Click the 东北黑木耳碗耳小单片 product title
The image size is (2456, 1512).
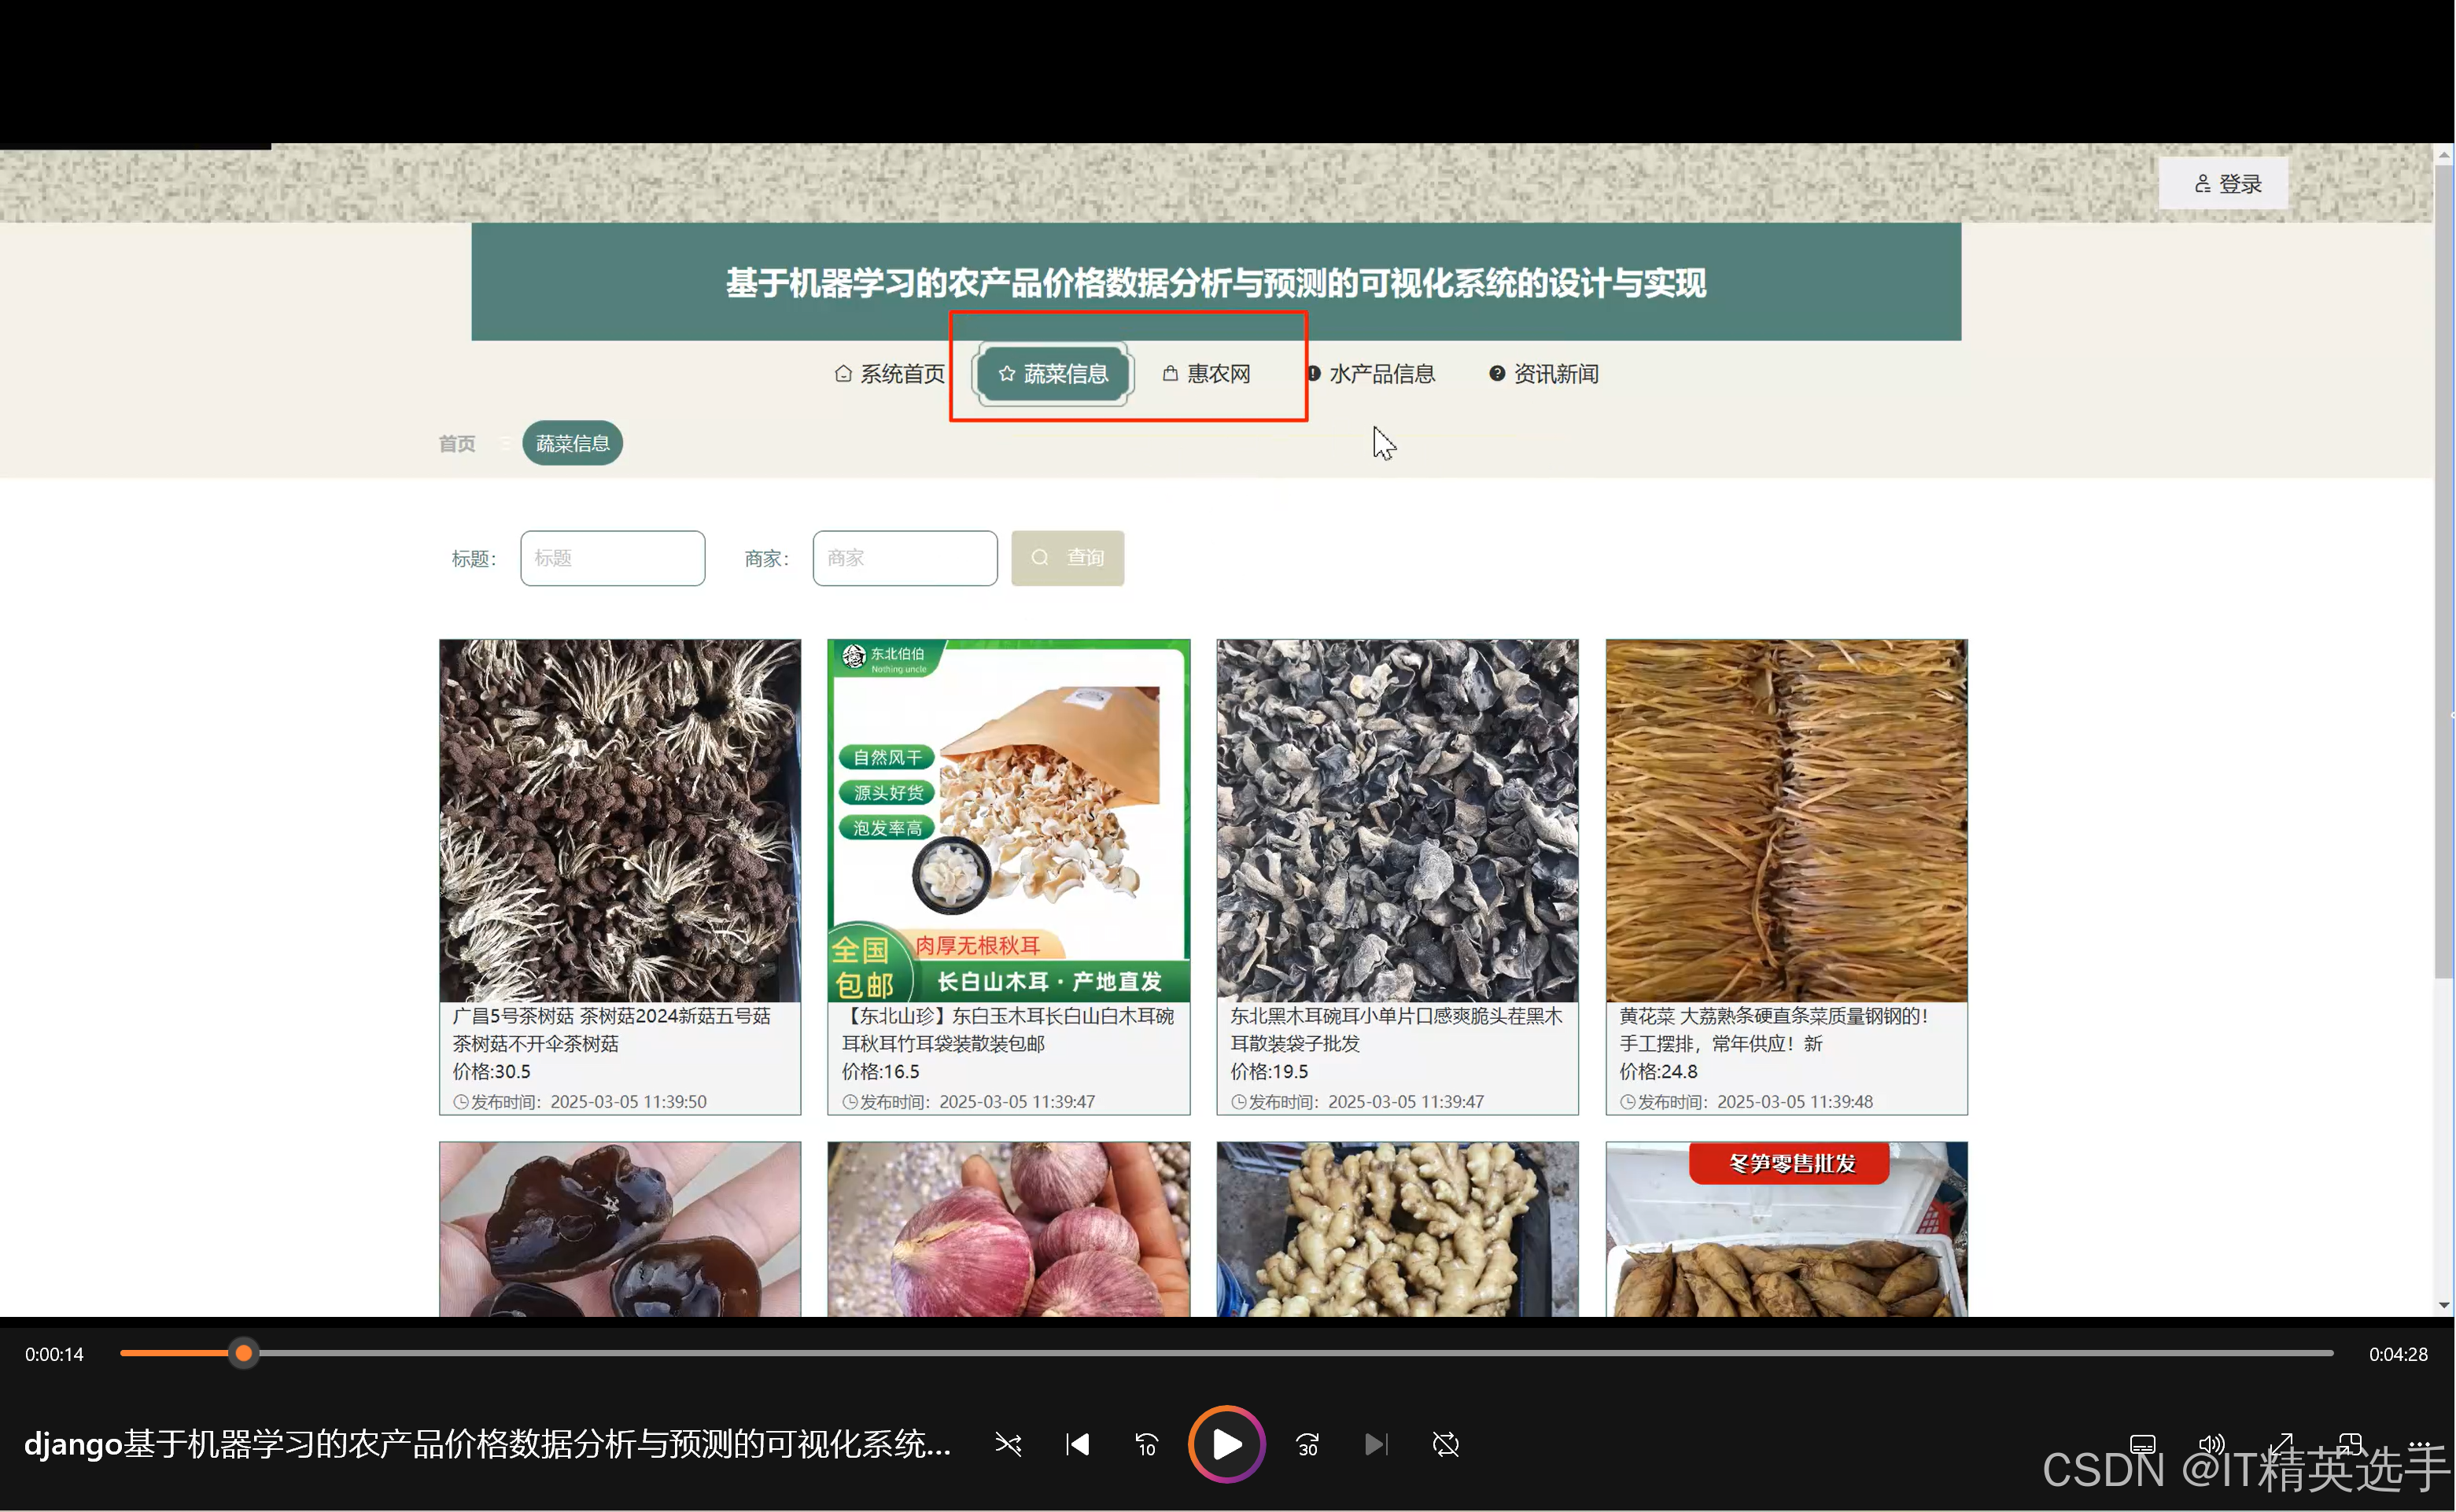tap(1396, 1029)
